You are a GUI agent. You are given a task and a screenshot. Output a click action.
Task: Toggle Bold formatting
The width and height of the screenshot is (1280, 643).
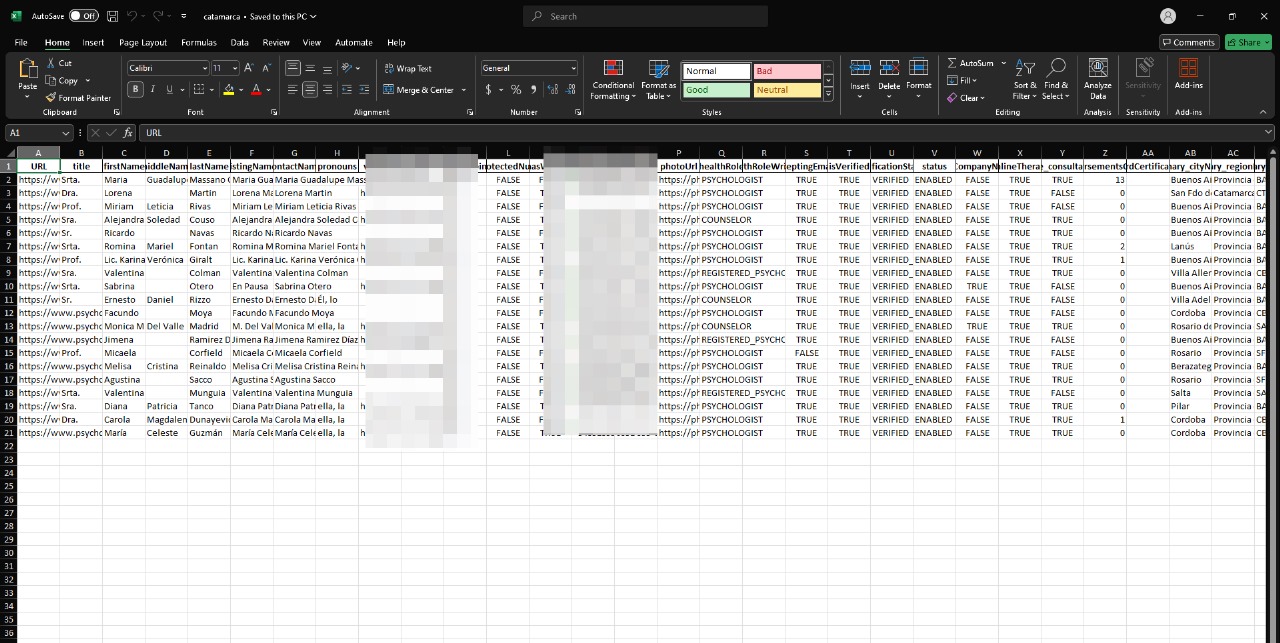[136, 89]
